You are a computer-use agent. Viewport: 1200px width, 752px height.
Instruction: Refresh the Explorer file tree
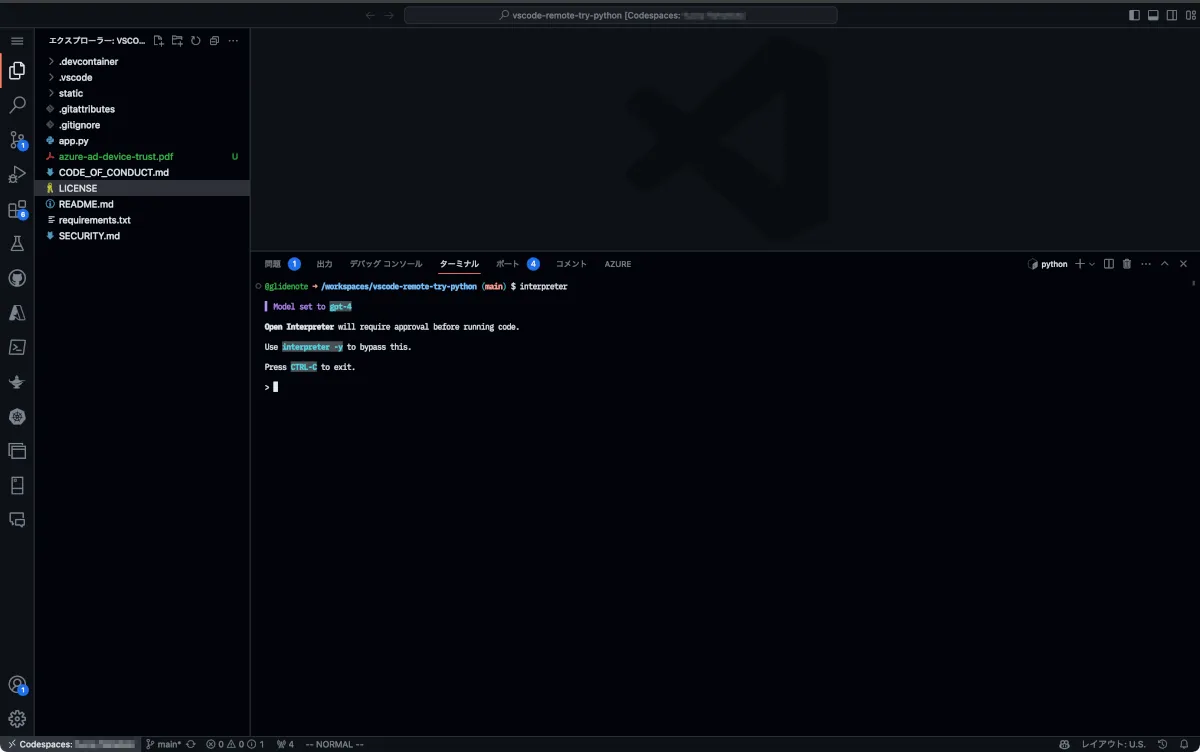click(x=196, y=41)
